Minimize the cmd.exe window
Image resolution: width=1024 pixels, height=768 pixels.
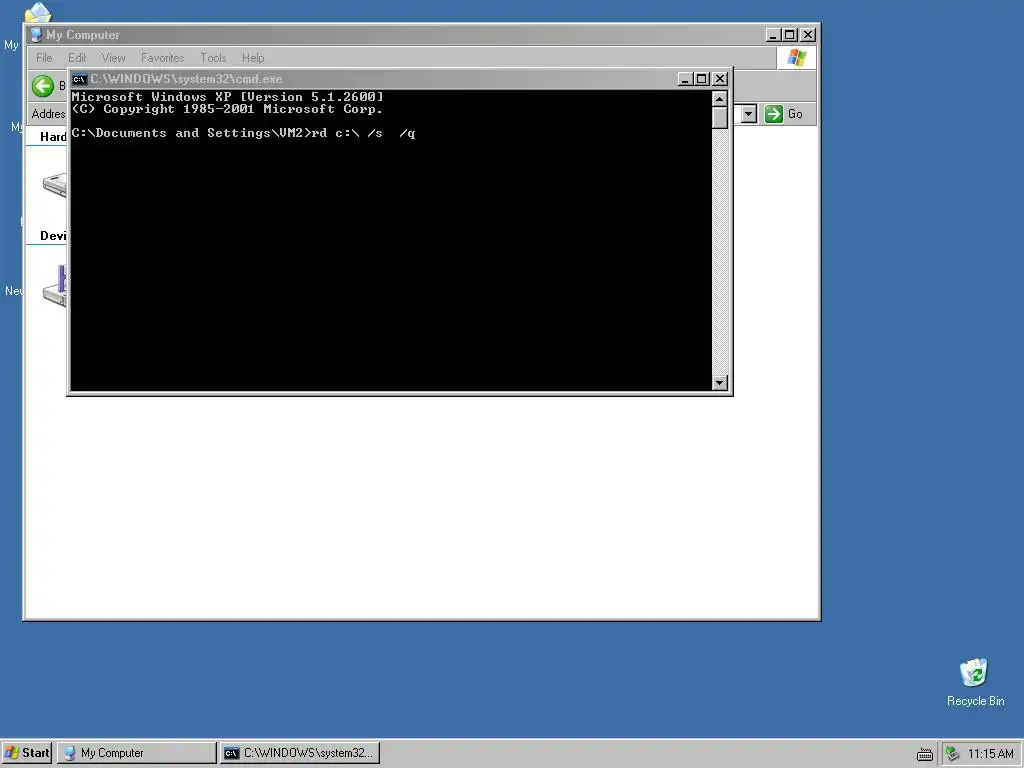[684, 79]
